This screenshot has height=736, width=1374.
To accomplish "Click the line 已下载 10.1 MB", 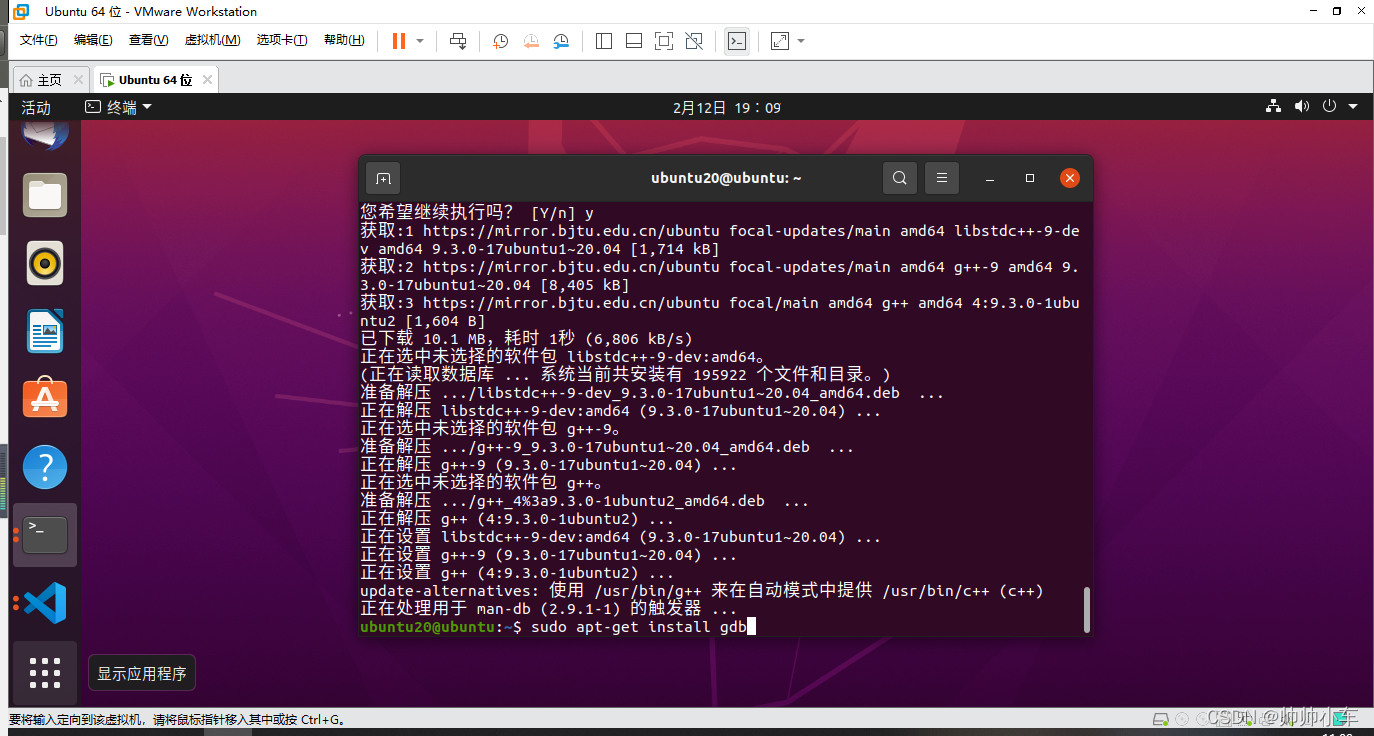I will (526, 339).
